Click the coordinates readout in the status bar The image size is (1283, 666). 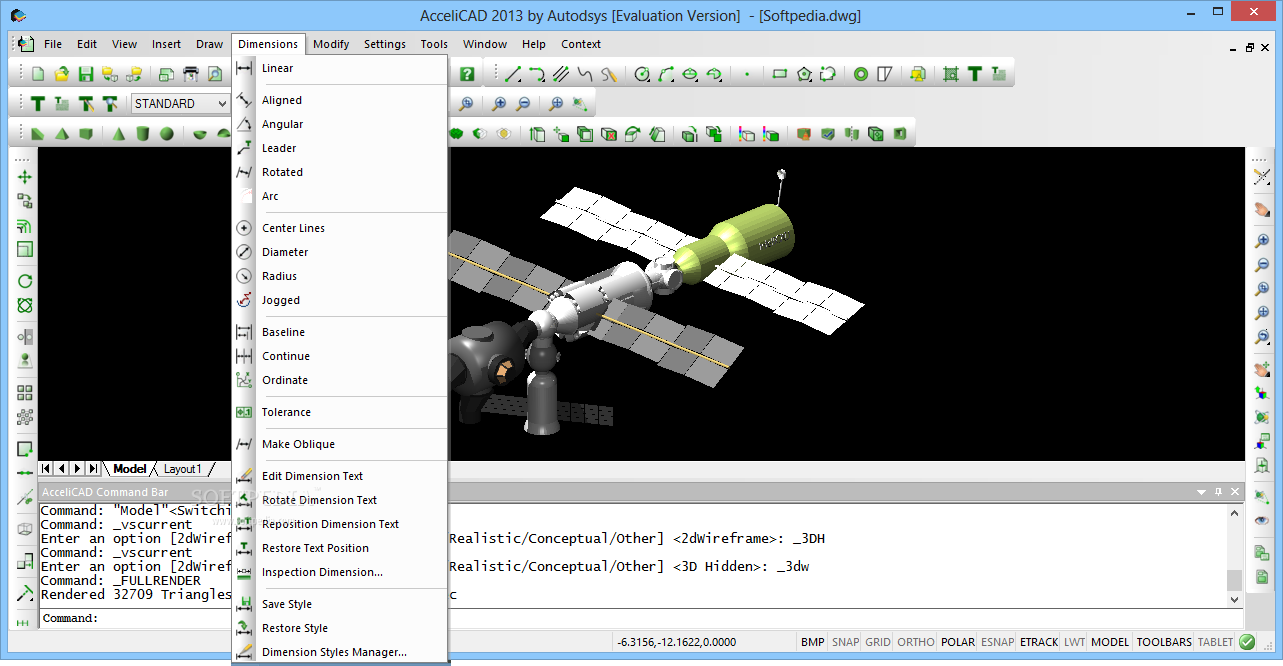coord(676,642)
